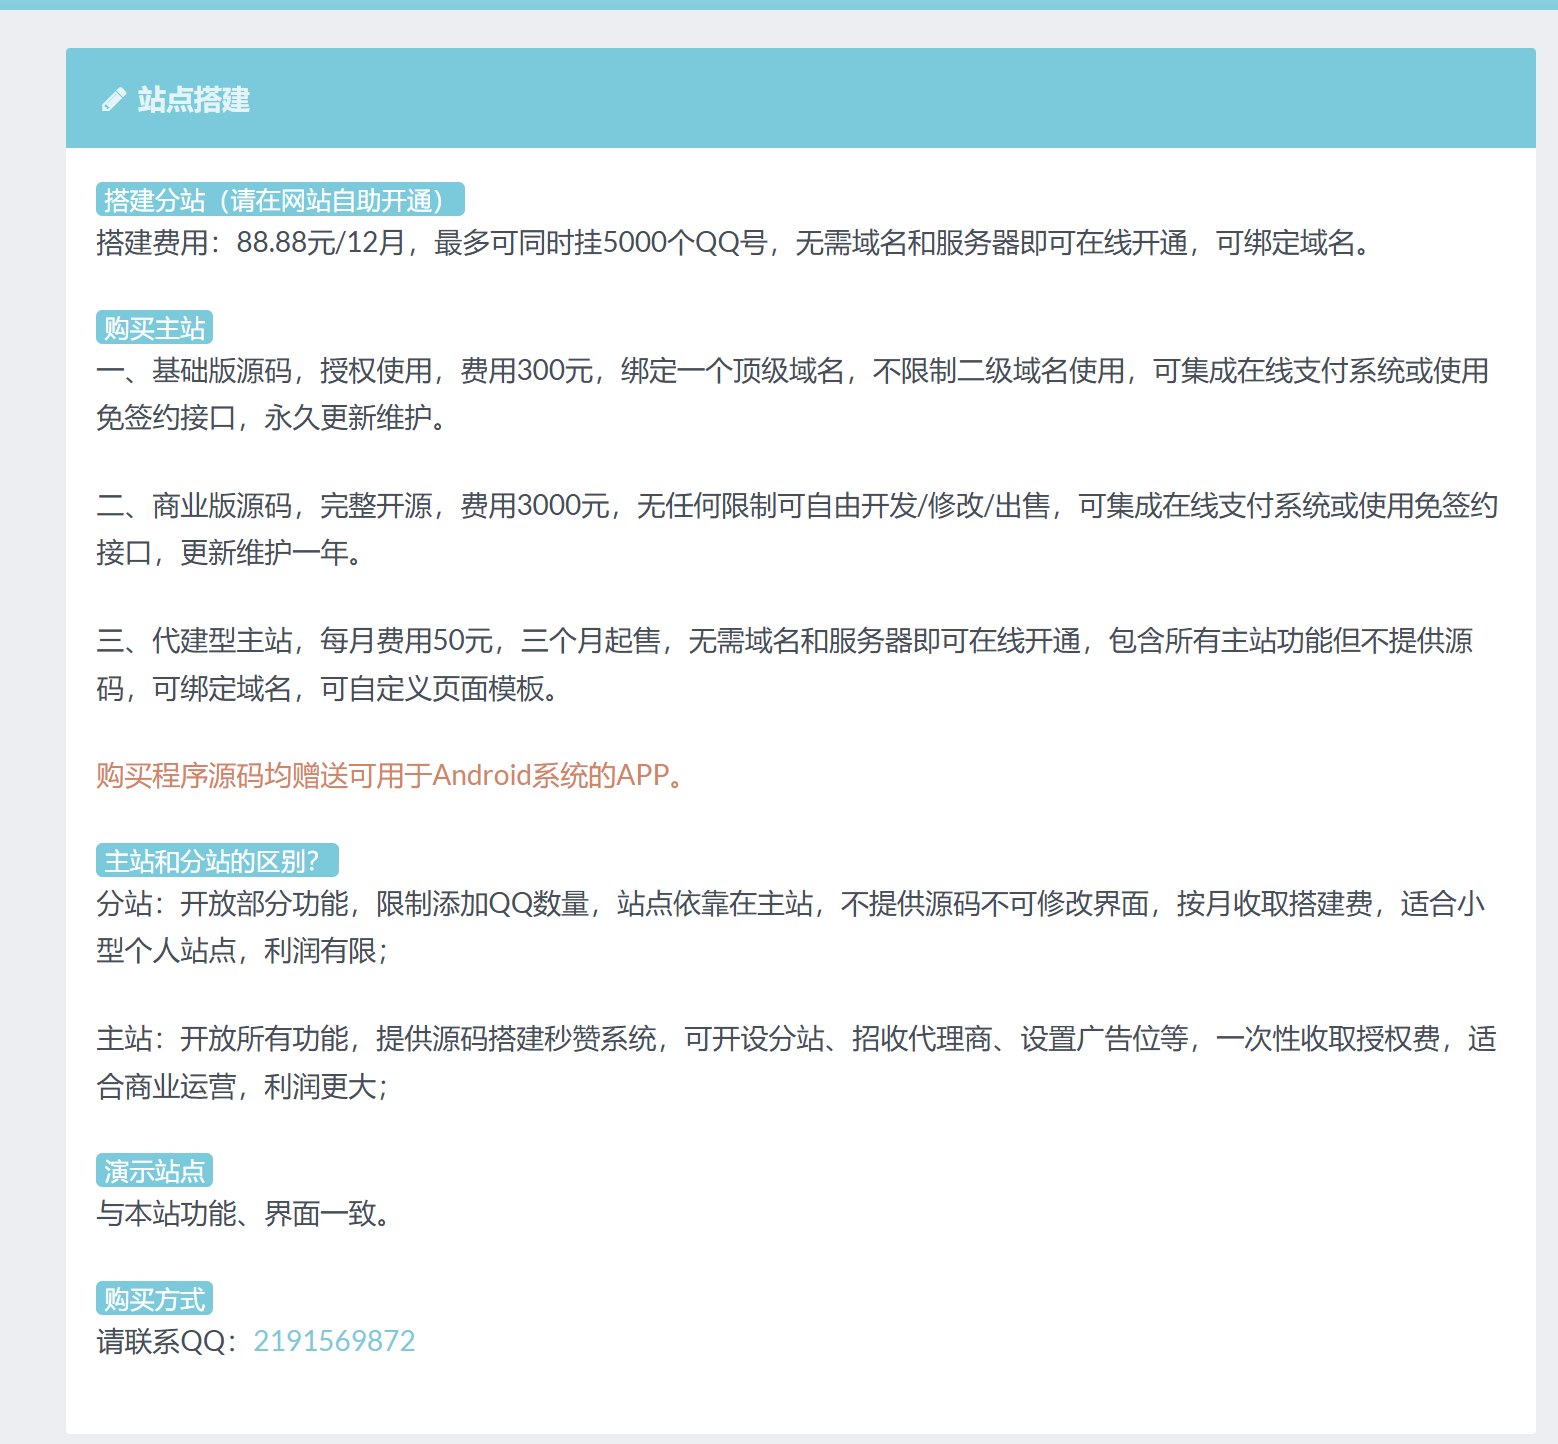Click the 演示站点 label
1558x1444 pixels.
point(154,1170)
